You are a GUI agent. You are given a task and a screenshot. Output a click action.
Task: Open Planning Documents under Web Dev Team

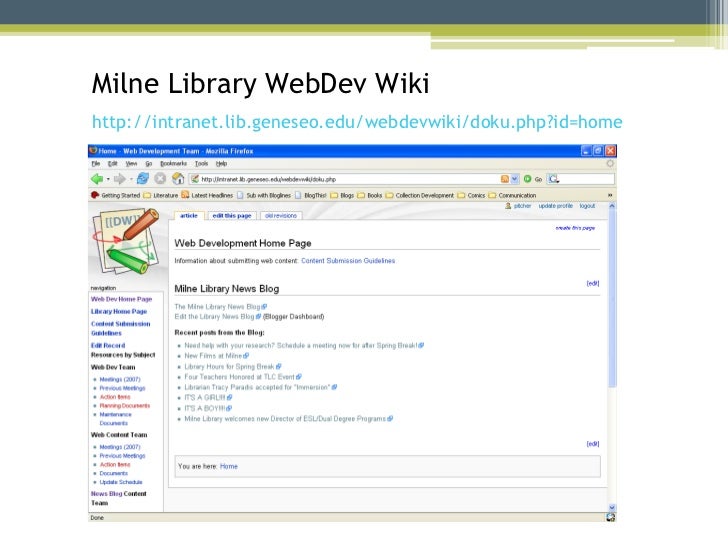(124, 406)
